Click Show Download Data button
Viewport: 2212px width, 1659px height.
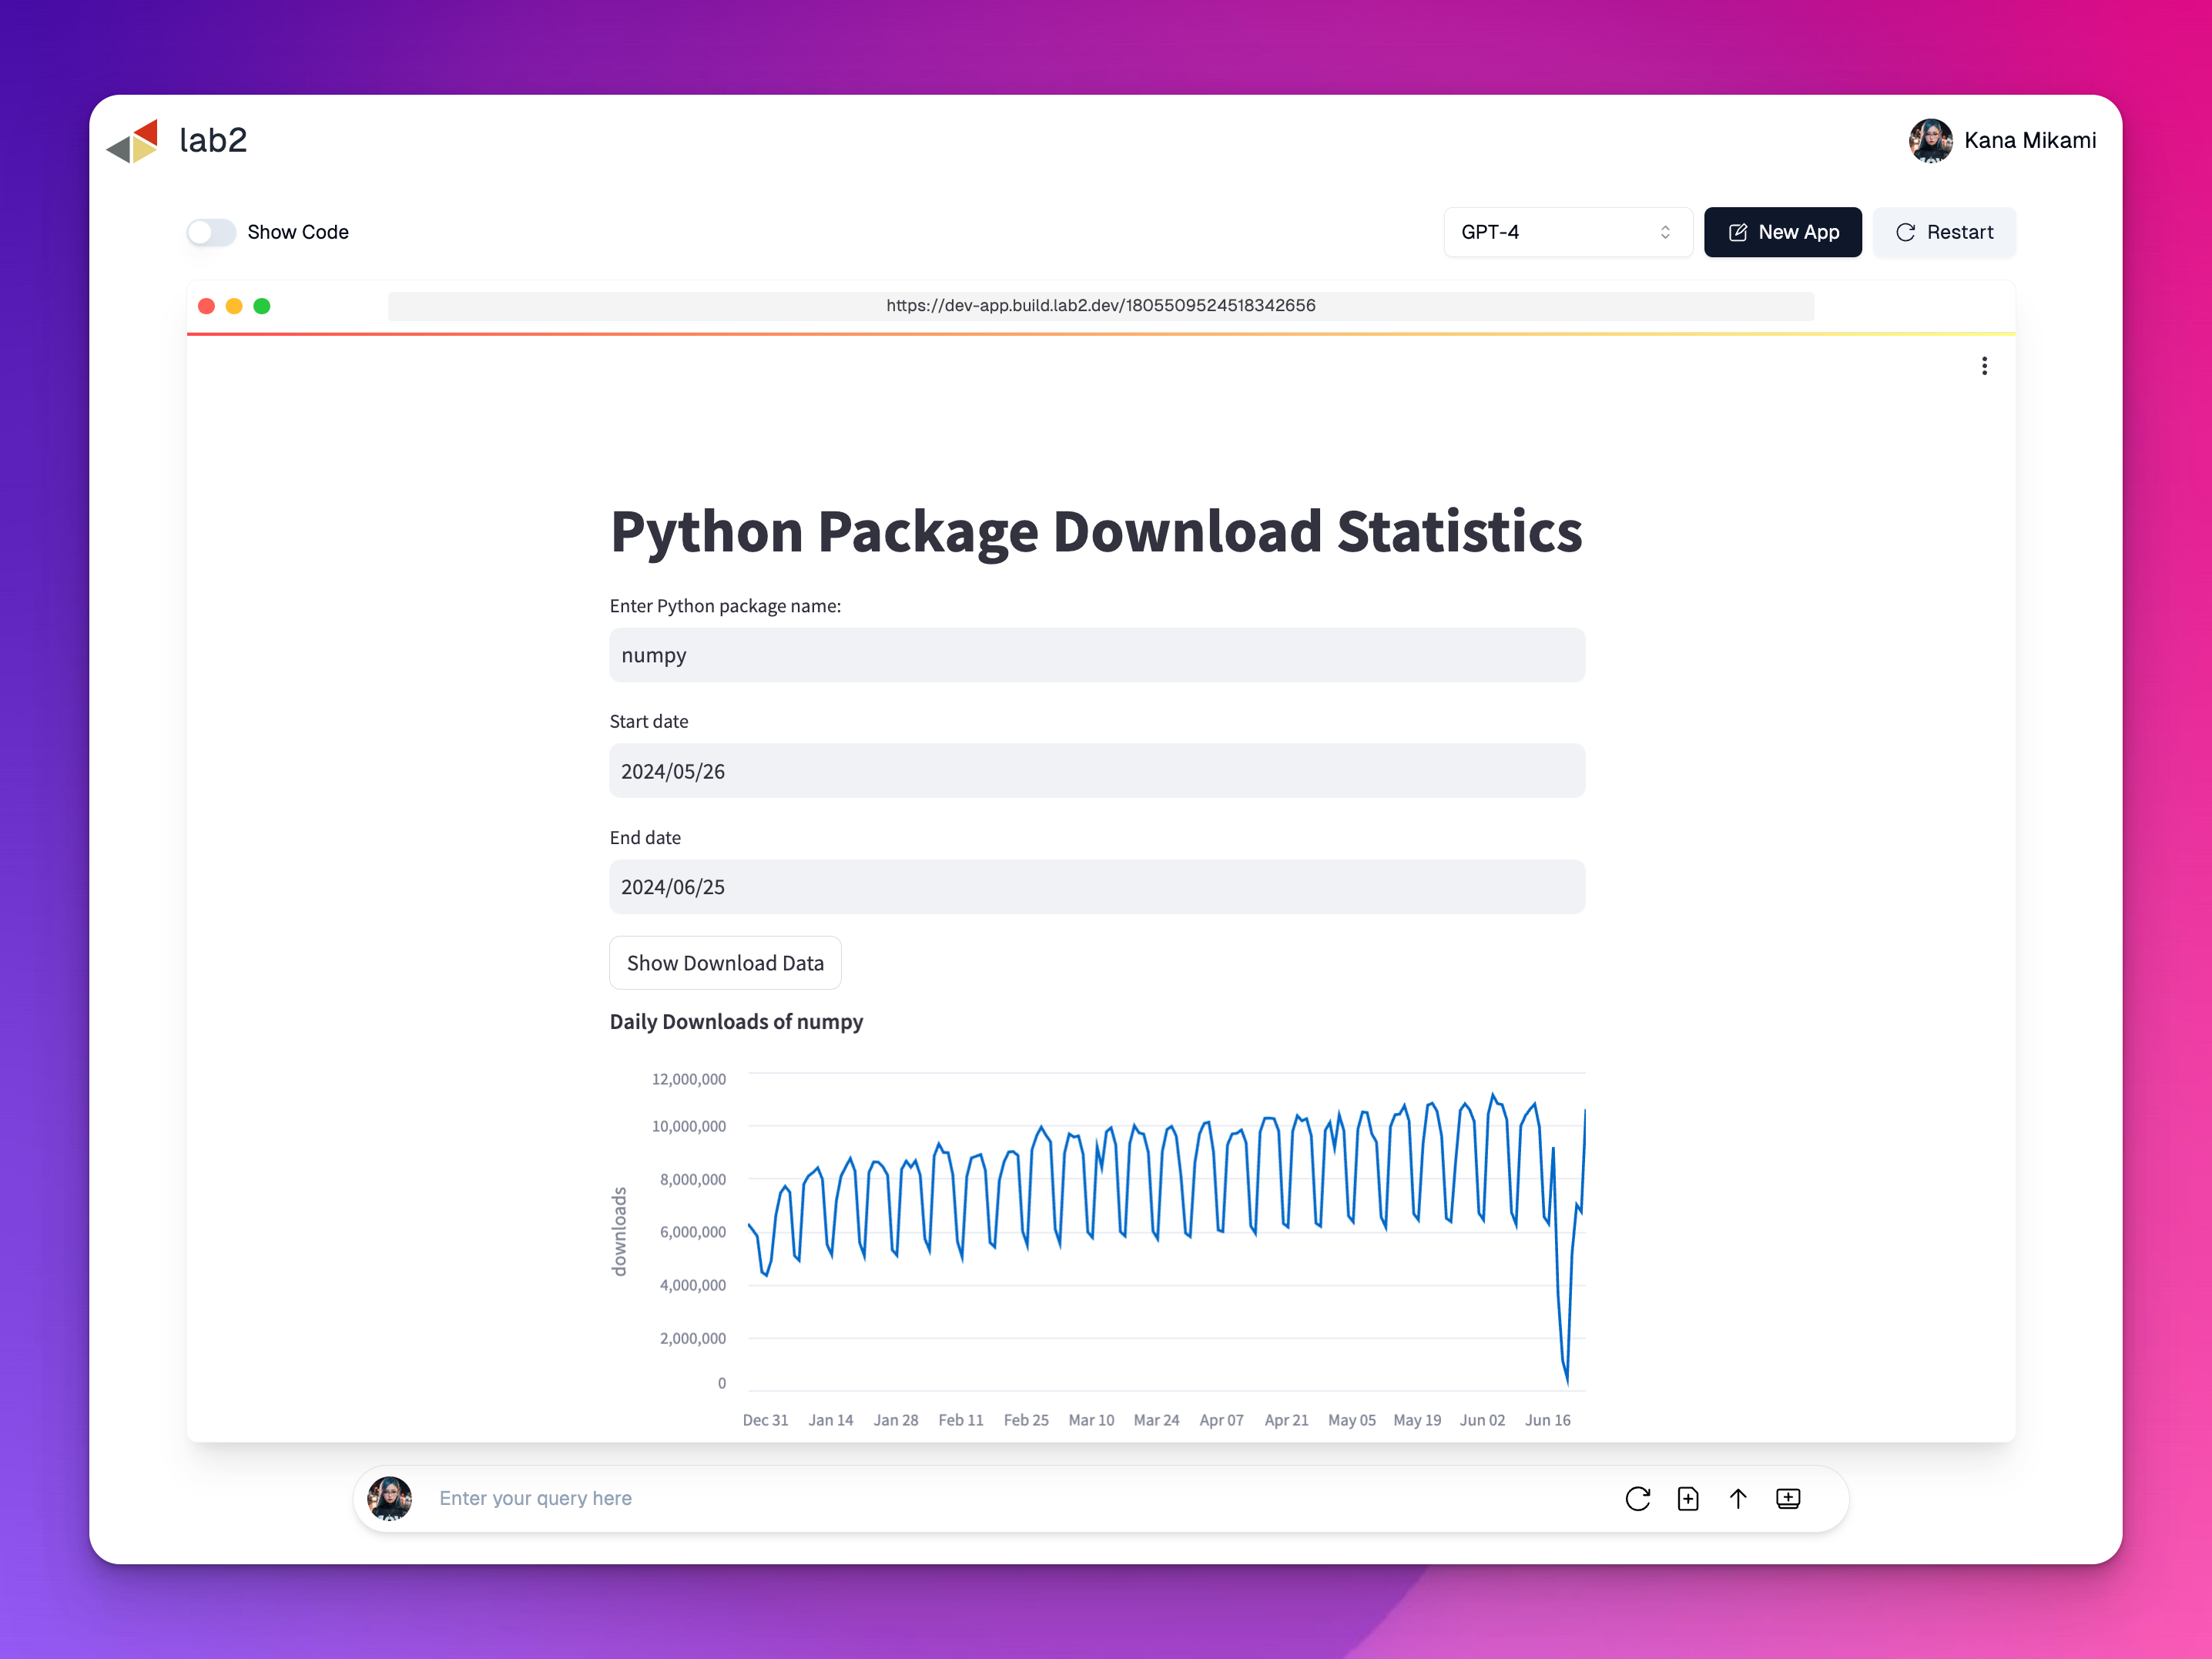point(725,963)
